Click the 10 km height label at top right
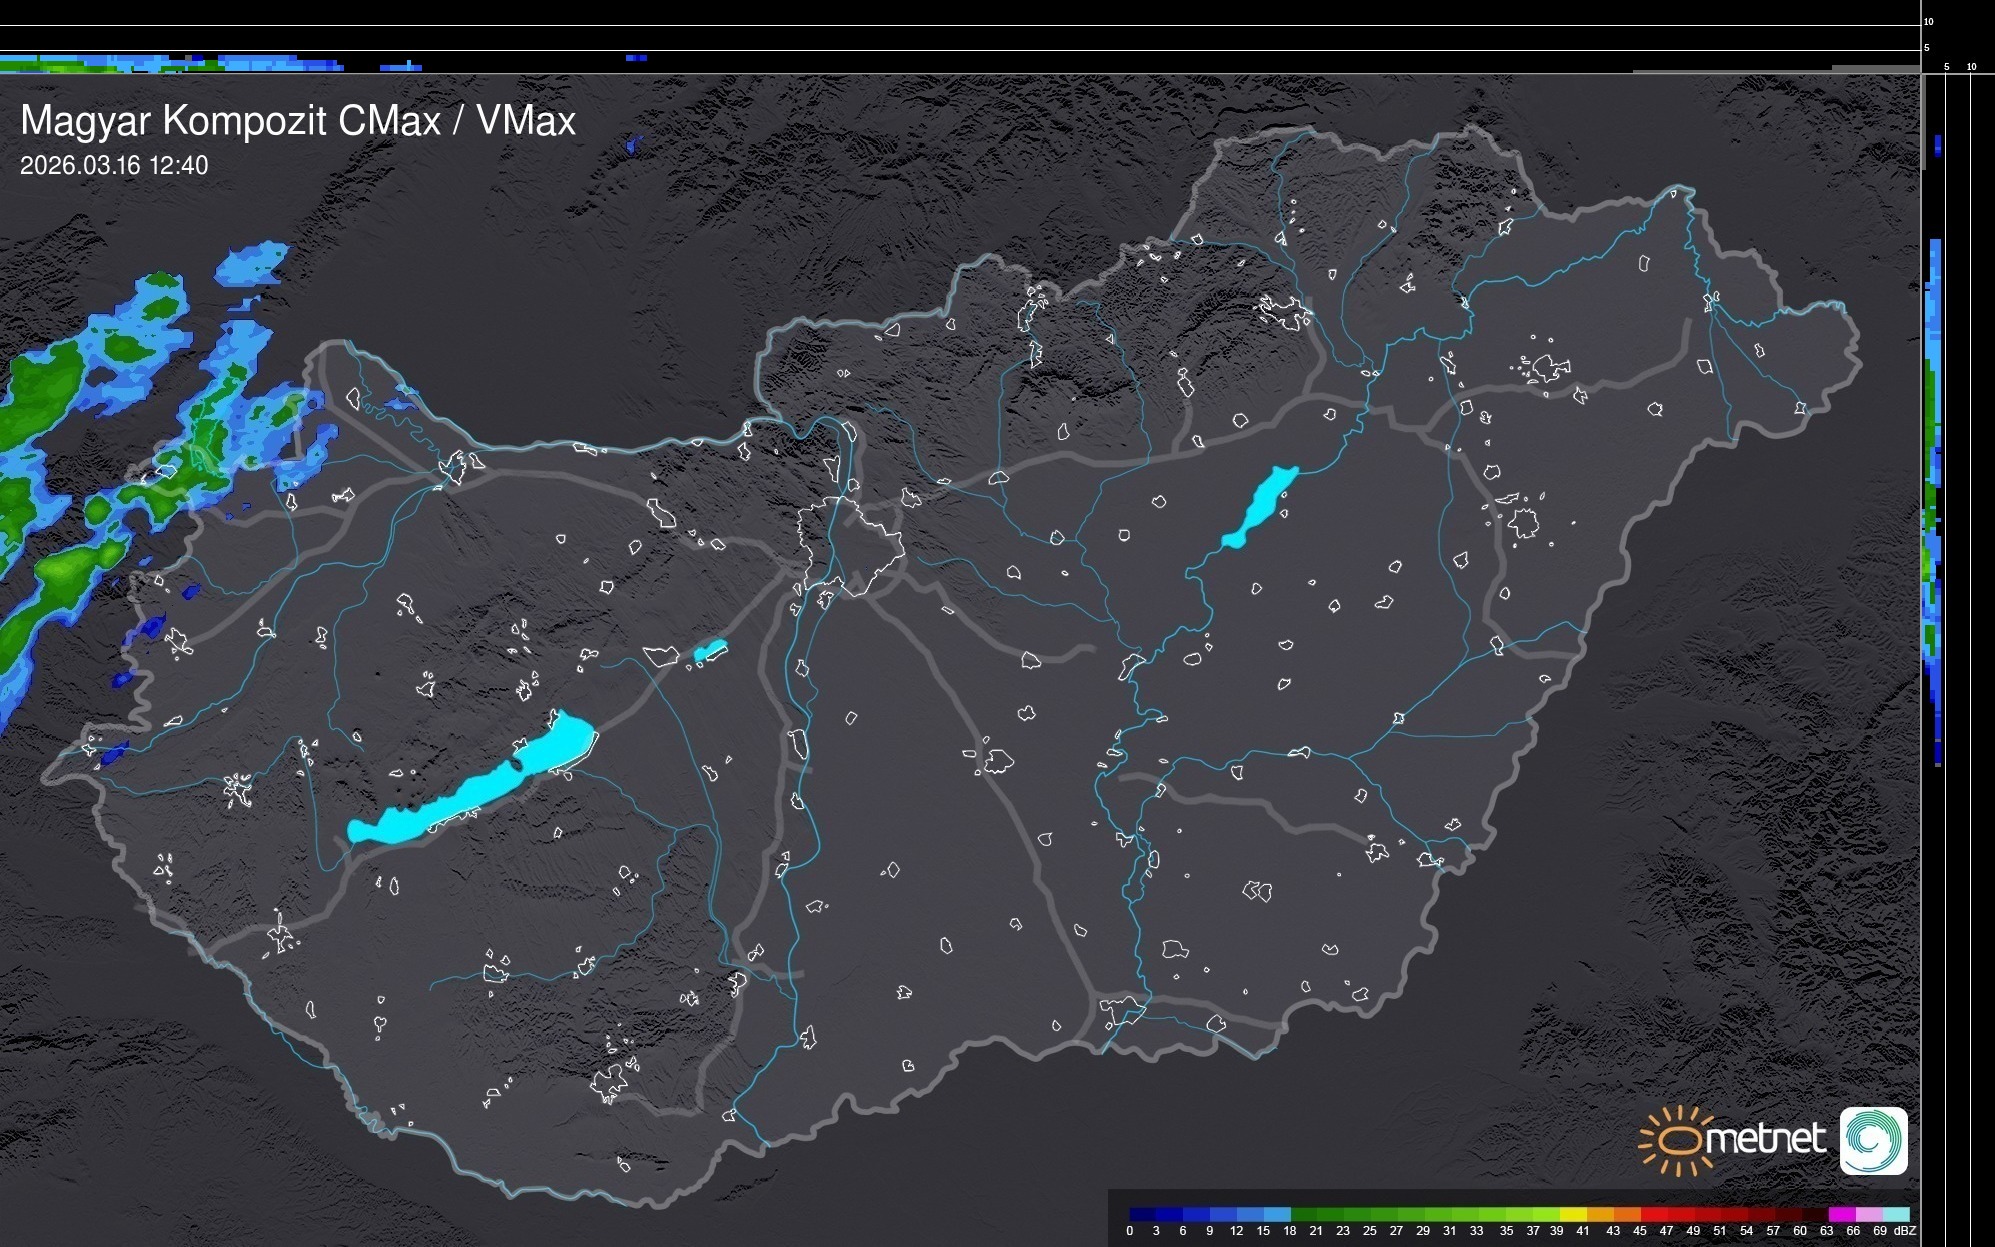This screenshot has width=1995, height=1247. [x=1929, y=21]
